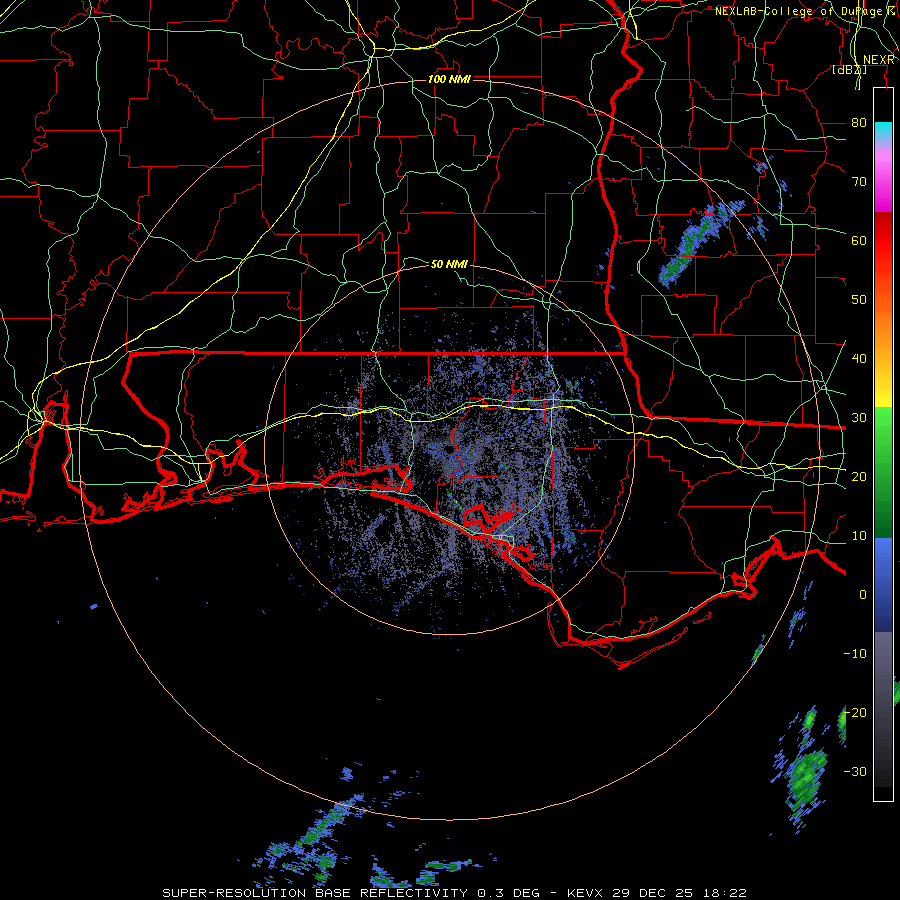Viewport: 900px width, 900px height.
Task: Select the "20" value on the dBZ scale
Action: point(859,476)
